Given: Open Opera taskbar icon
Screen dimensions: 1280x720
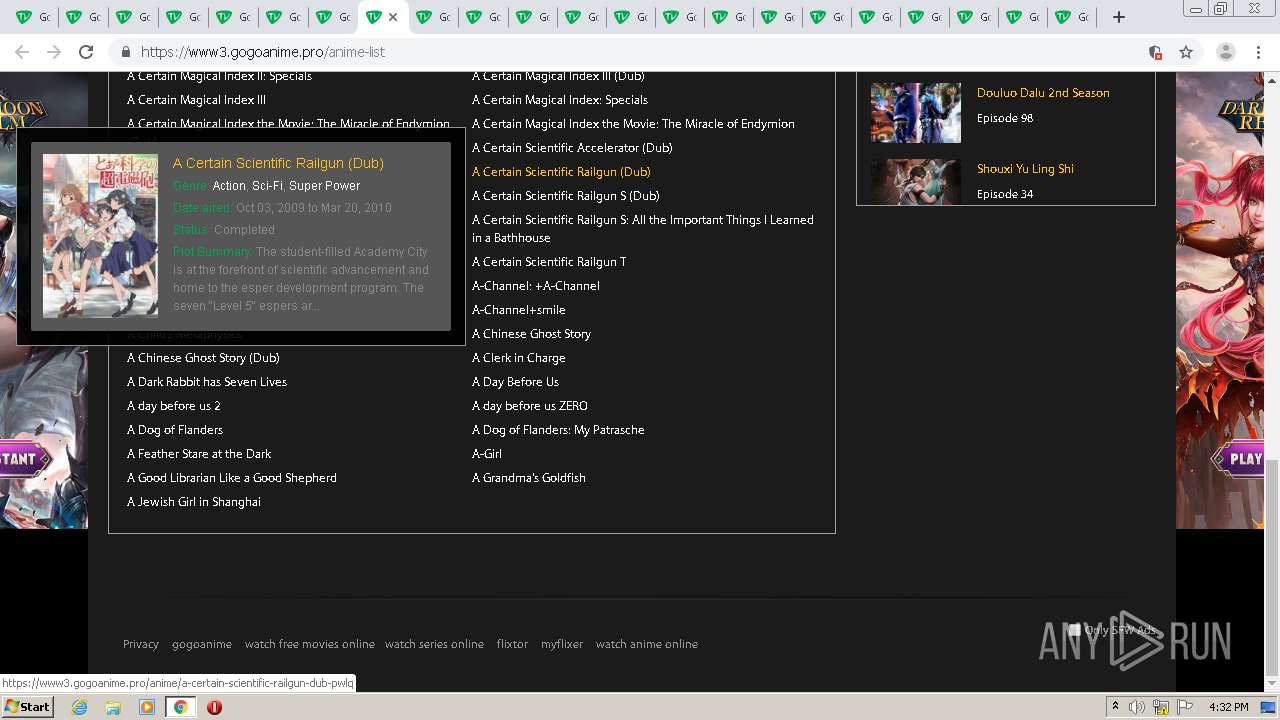Looking at the screenshot, I should [214, 707].
